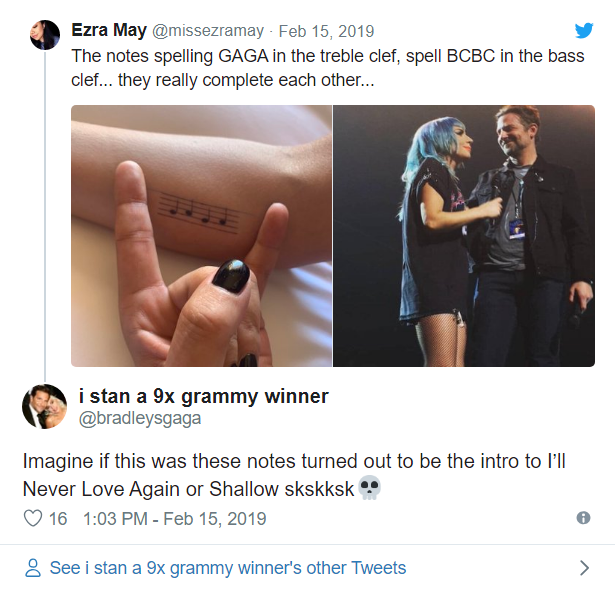Click the like count of 16
This screenshot has height=589, width=615.
58,518
